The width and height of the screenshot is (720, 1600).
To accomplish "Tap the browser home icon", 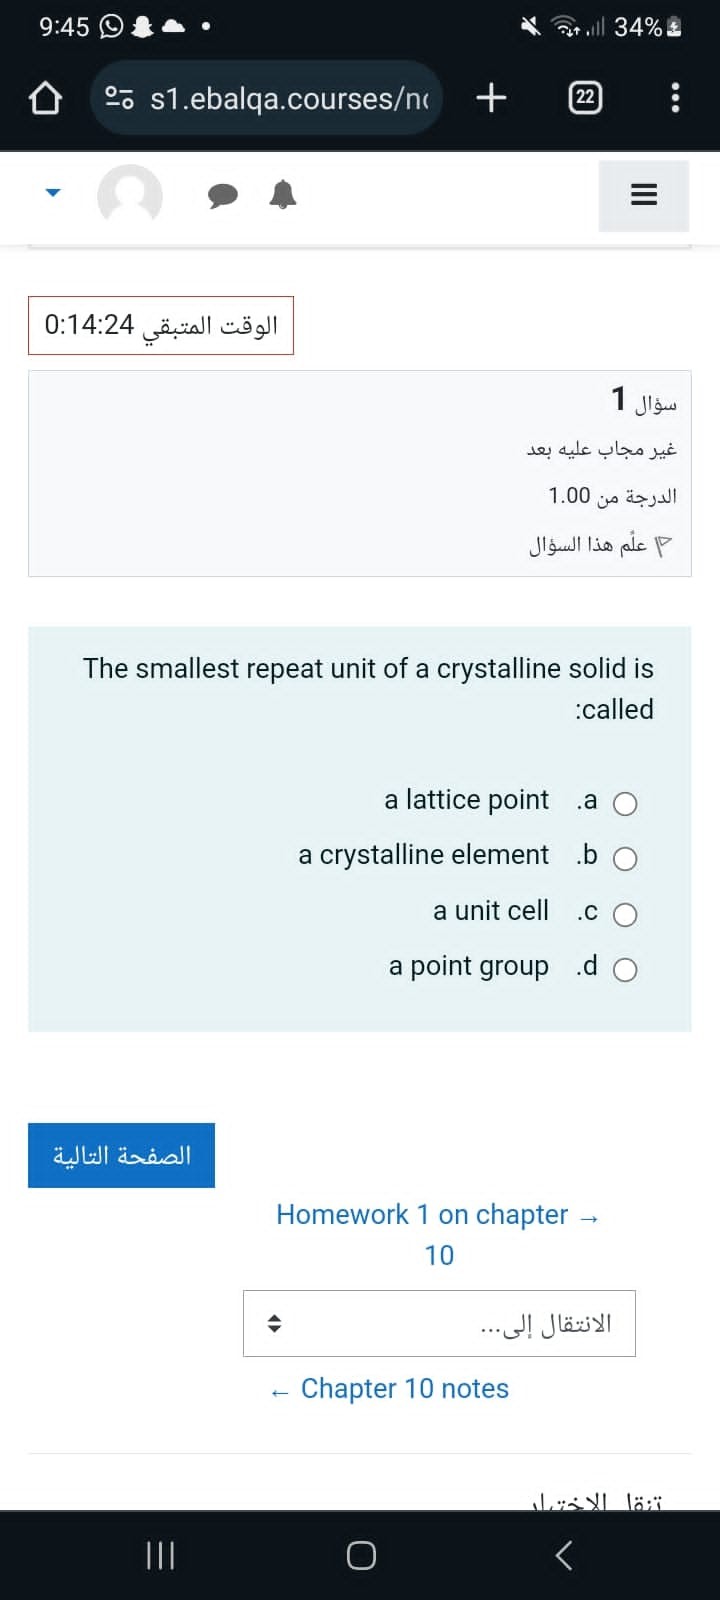I will 45,98.
